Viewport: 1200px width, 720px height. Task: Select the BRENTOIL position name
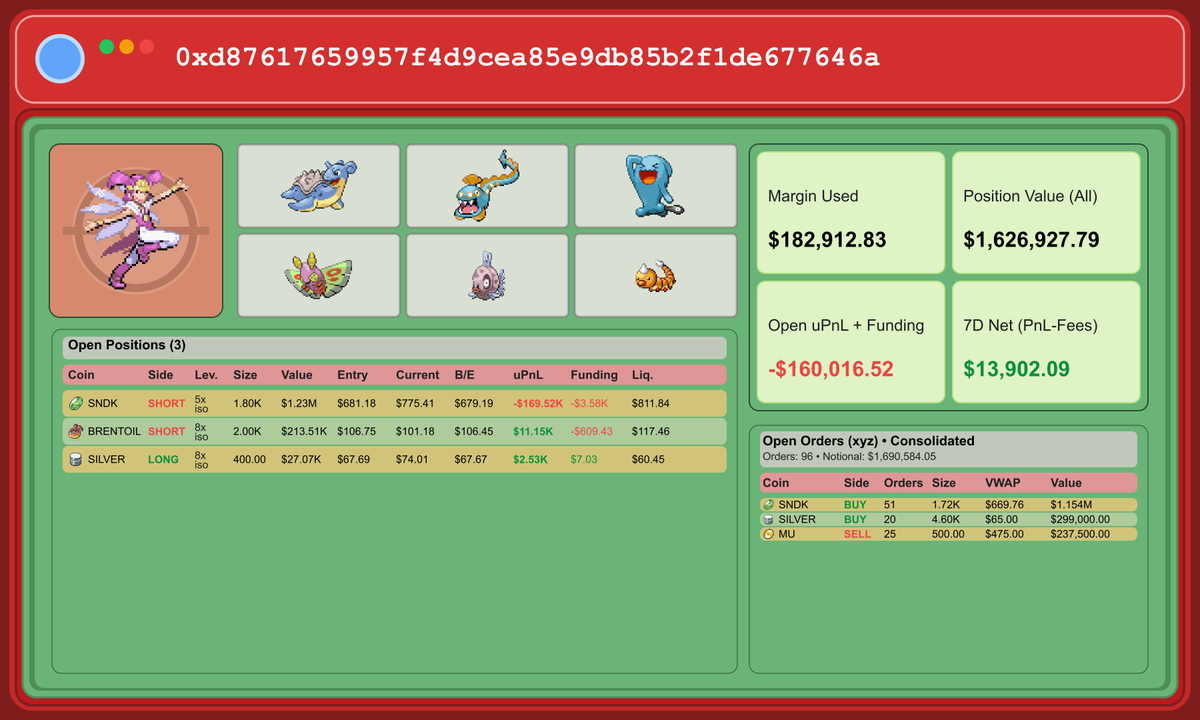[x=114, y=431]
